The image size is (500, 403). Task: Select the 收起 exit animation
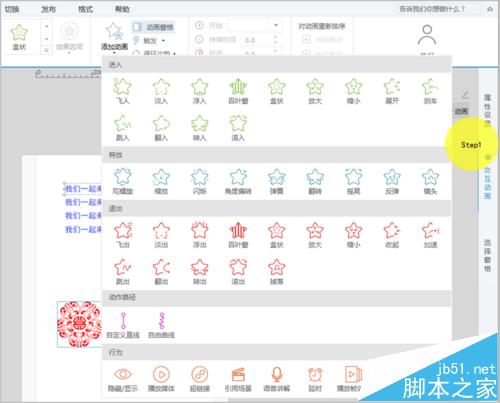(392, 235)
